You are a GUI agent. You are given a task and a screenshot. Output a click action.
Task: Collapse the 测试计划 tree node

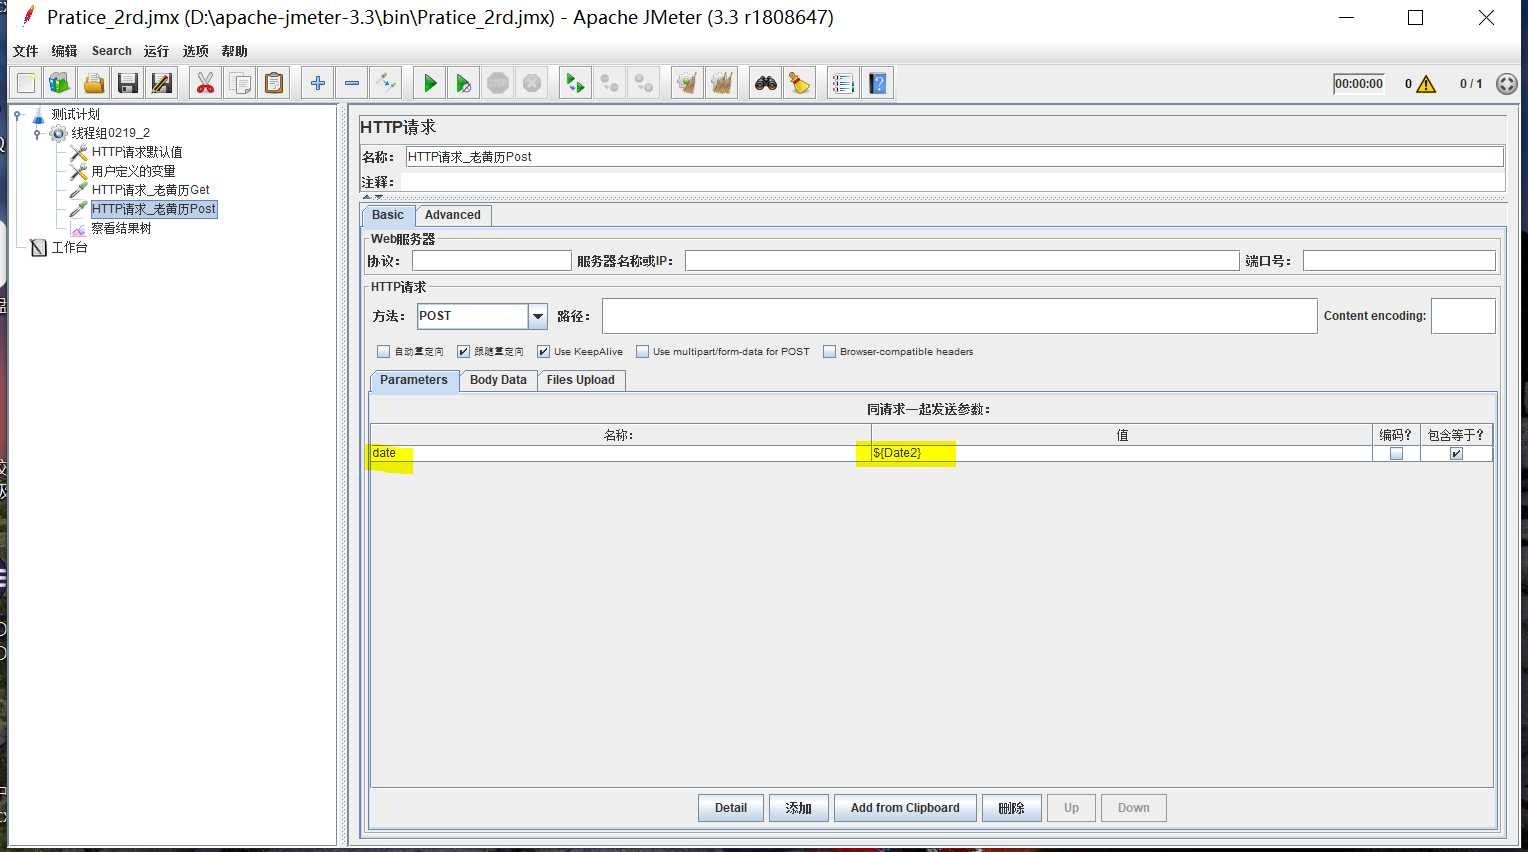(17, 114)
